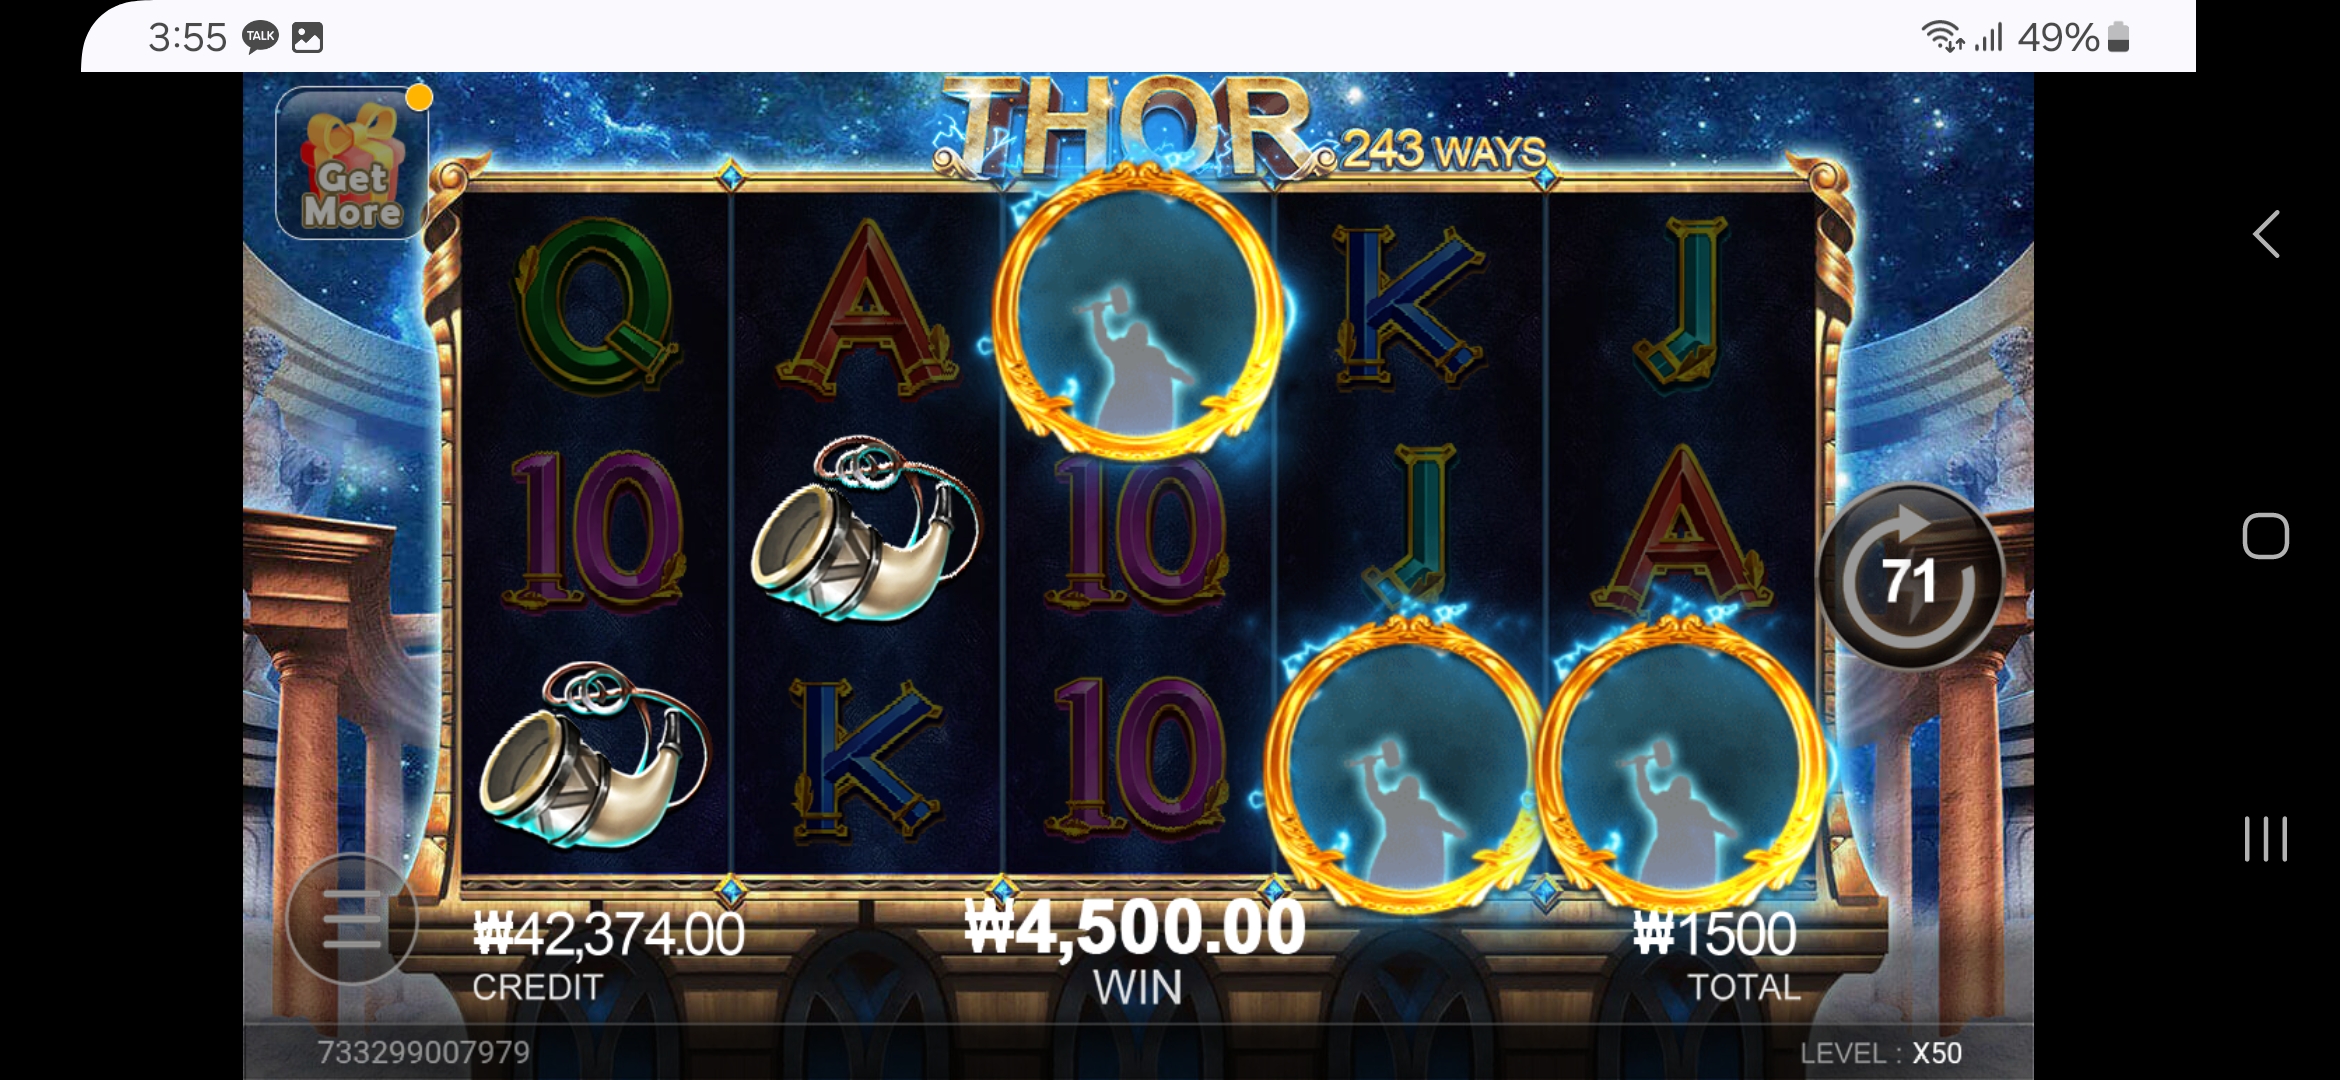Tap the THOR 243 WAYS title logo
Viewport: 2340px width, 1080px height.
[1240, 127]
